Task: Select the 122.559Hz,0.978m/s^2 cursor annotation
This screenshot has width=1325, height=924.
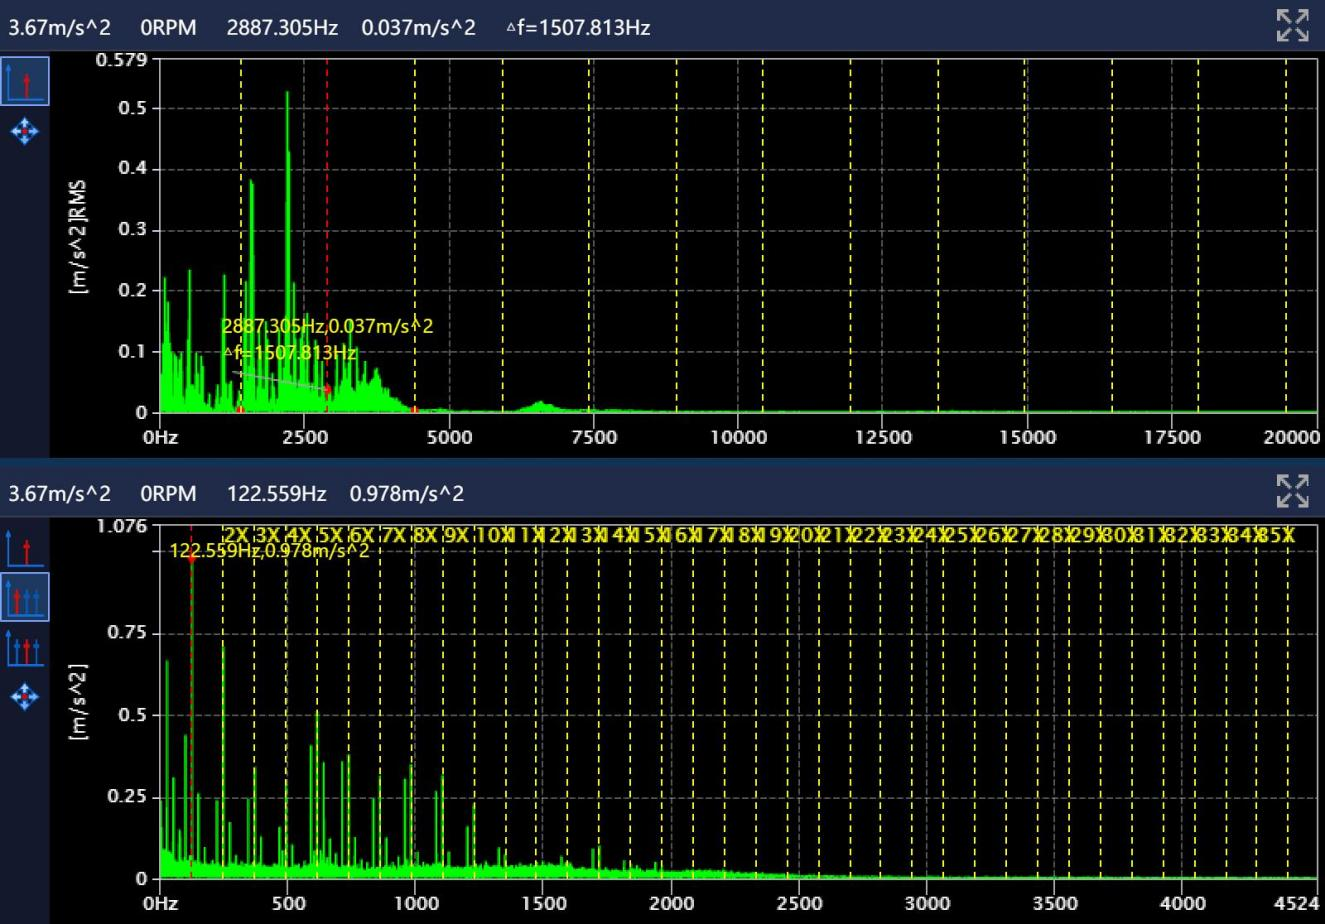Action: click(269, 551)
